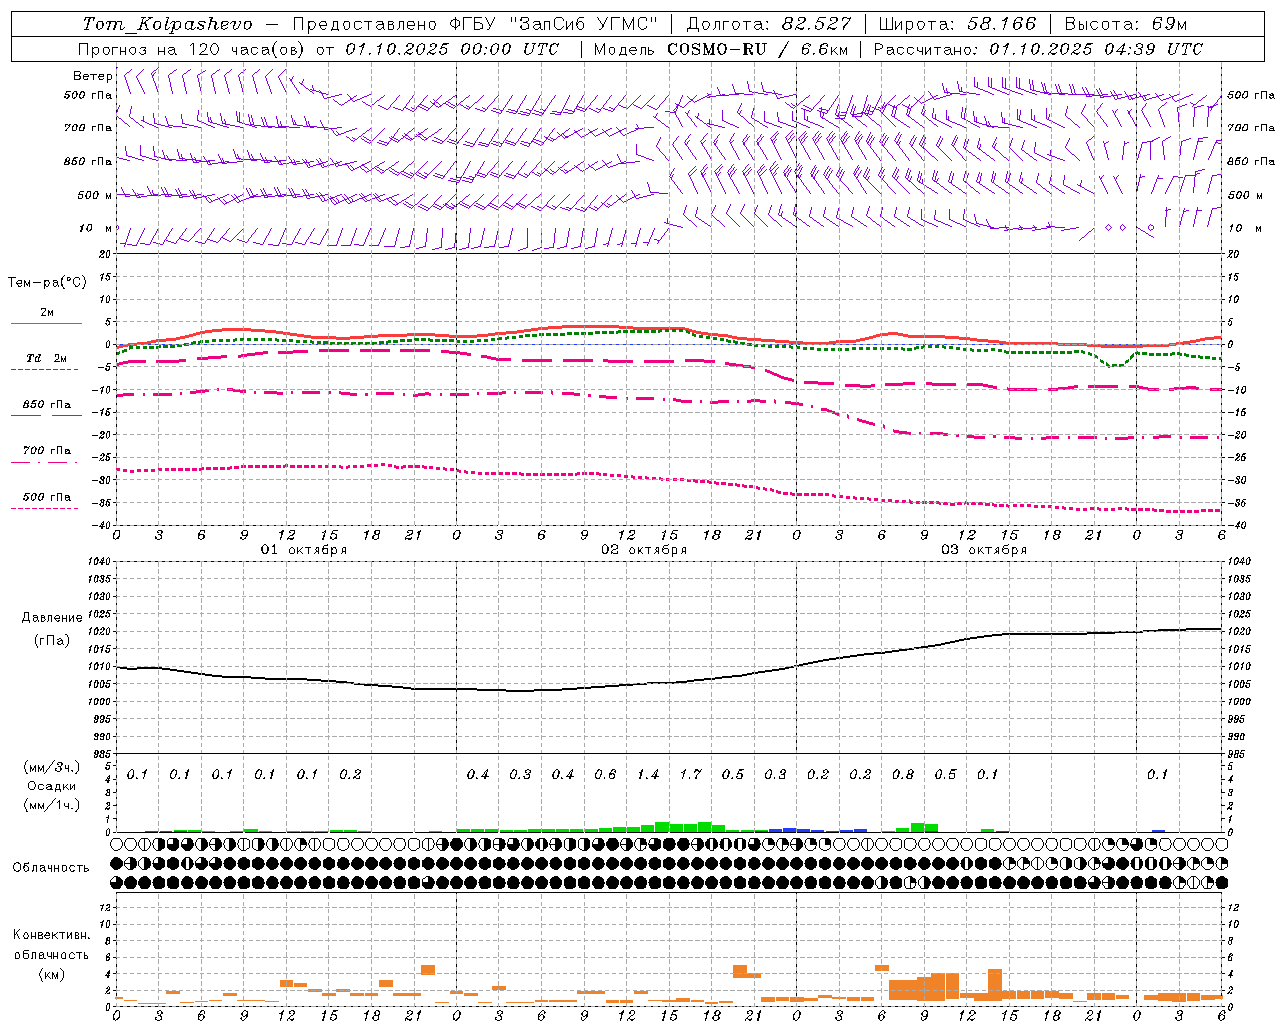Click the red 2м temperature legend line
The image size is (1280, 1024).
click(46, 323)
